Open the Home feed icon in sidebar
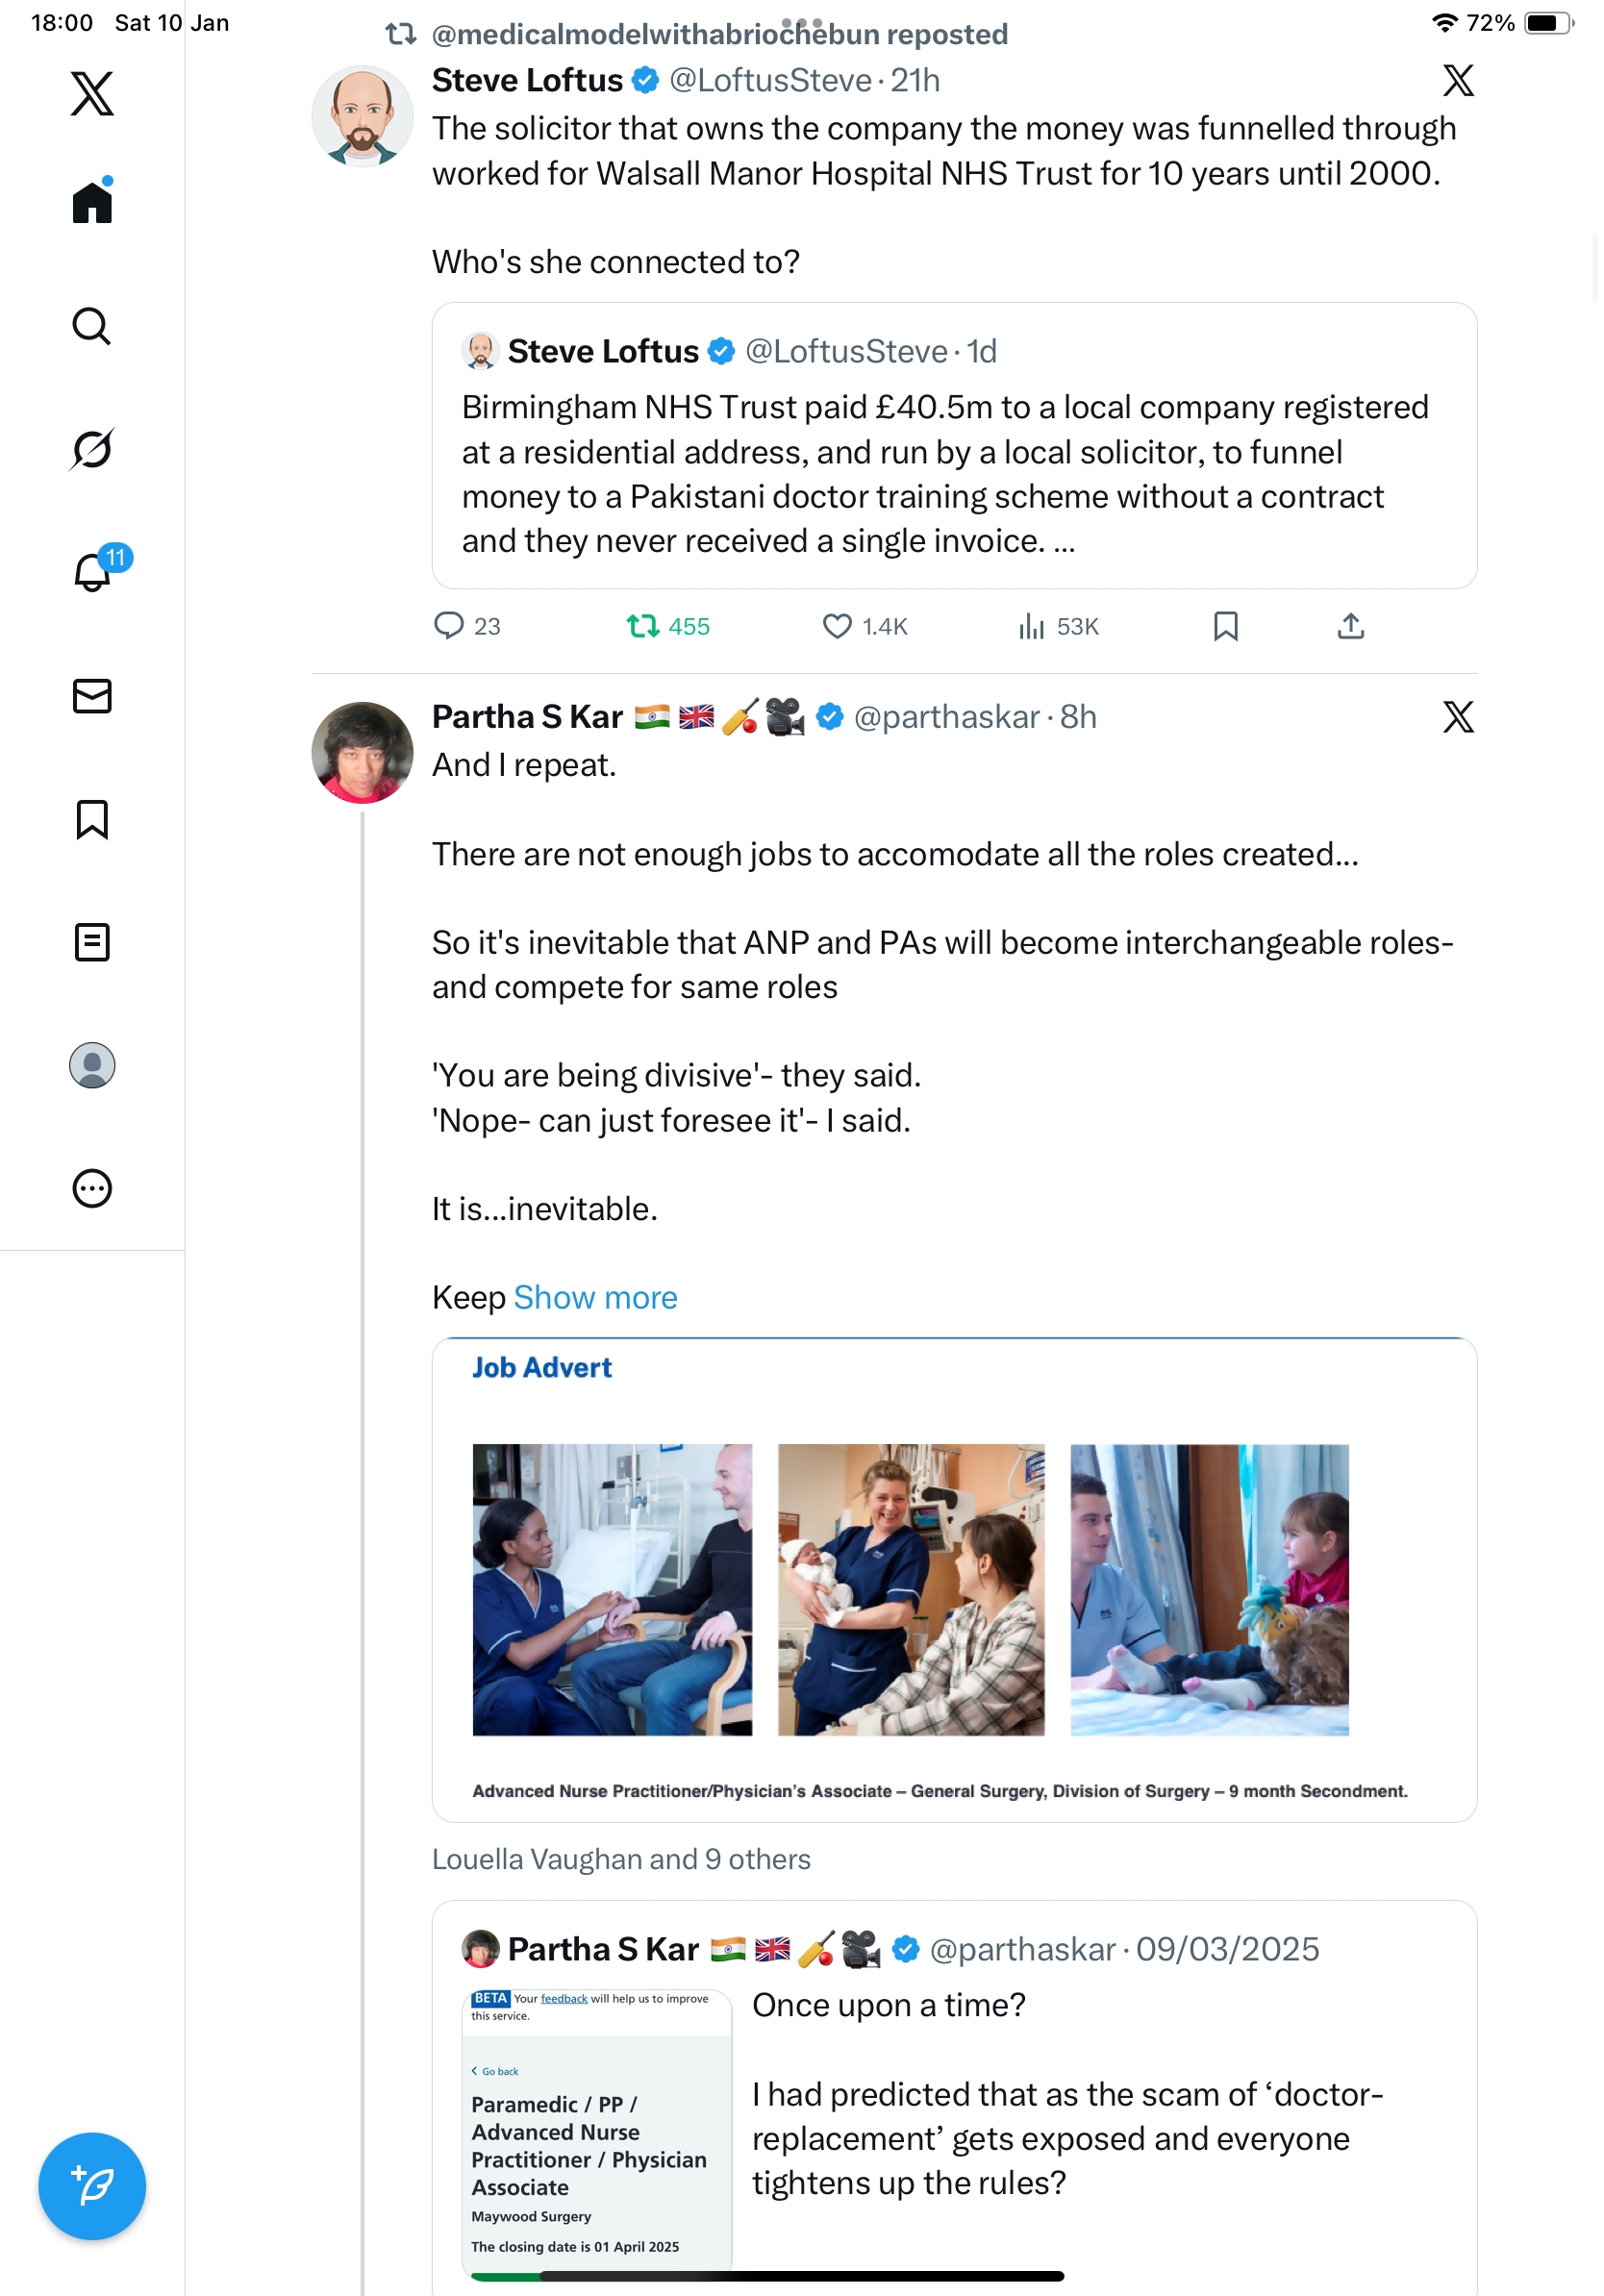 coord(92,202)
